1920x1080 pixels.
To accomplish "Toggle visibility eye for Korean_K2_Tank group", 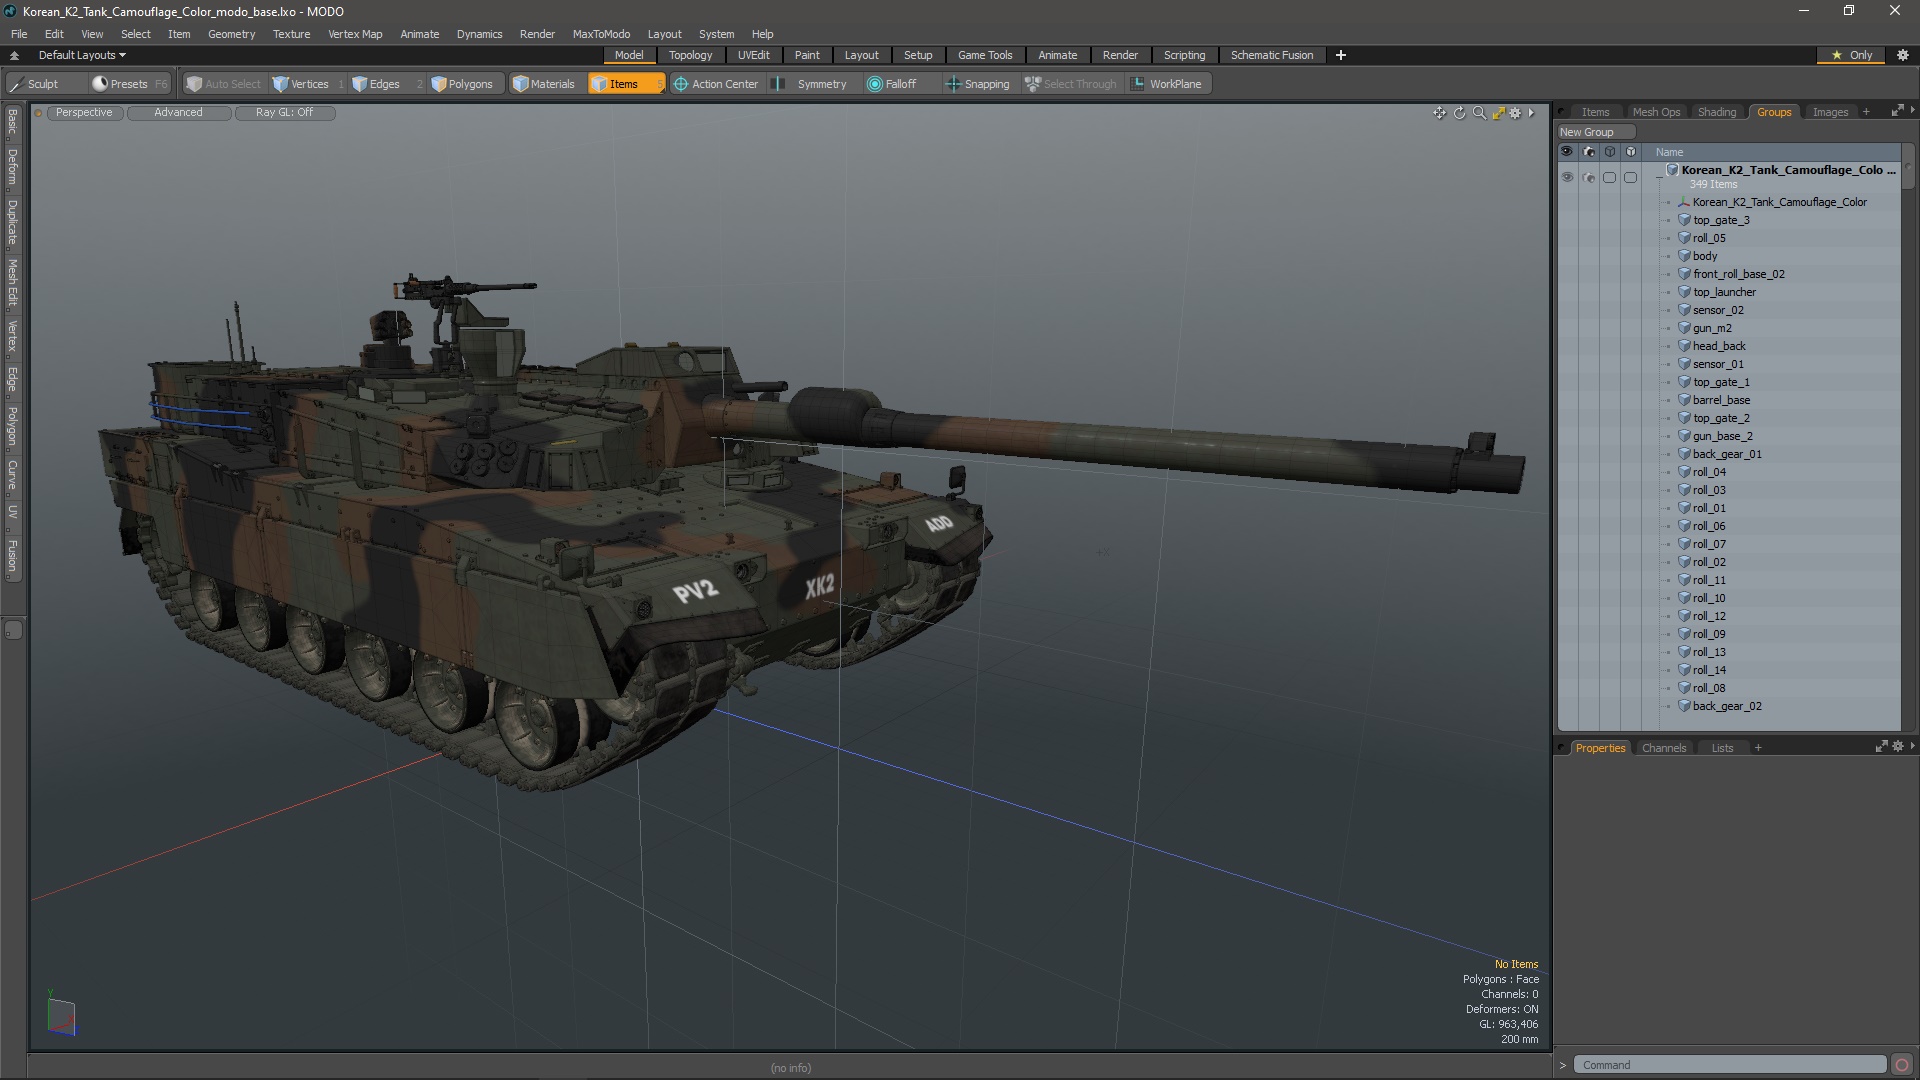I will [1567, 177].
